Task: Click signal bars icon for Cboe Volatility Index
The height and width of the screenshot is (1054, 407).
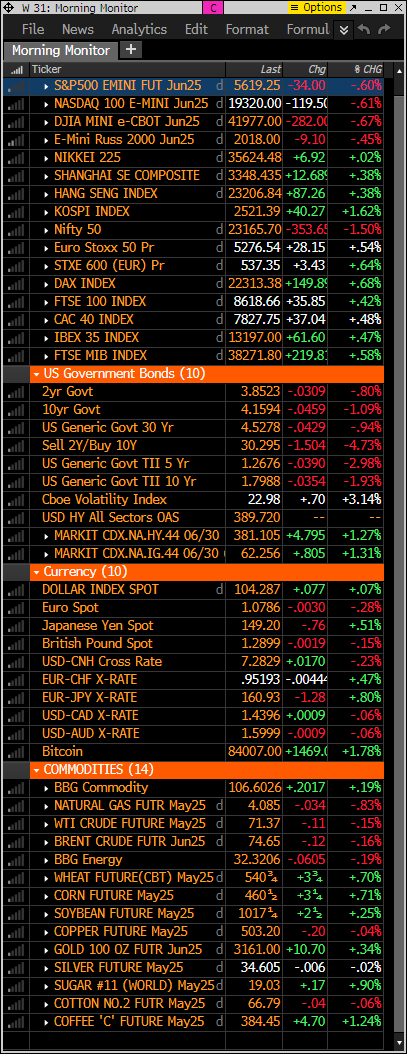Action: click(x=17, y=499)
